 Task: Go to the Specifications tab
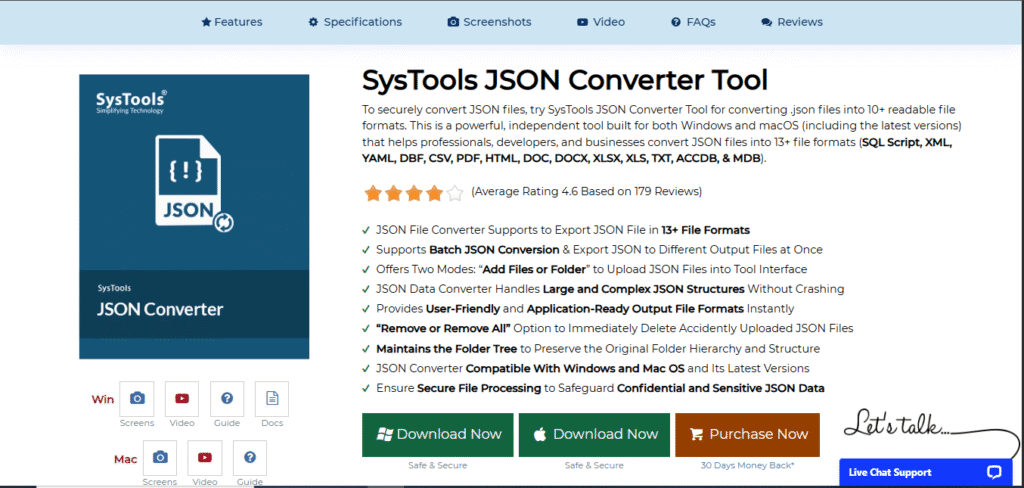point(355,22)
